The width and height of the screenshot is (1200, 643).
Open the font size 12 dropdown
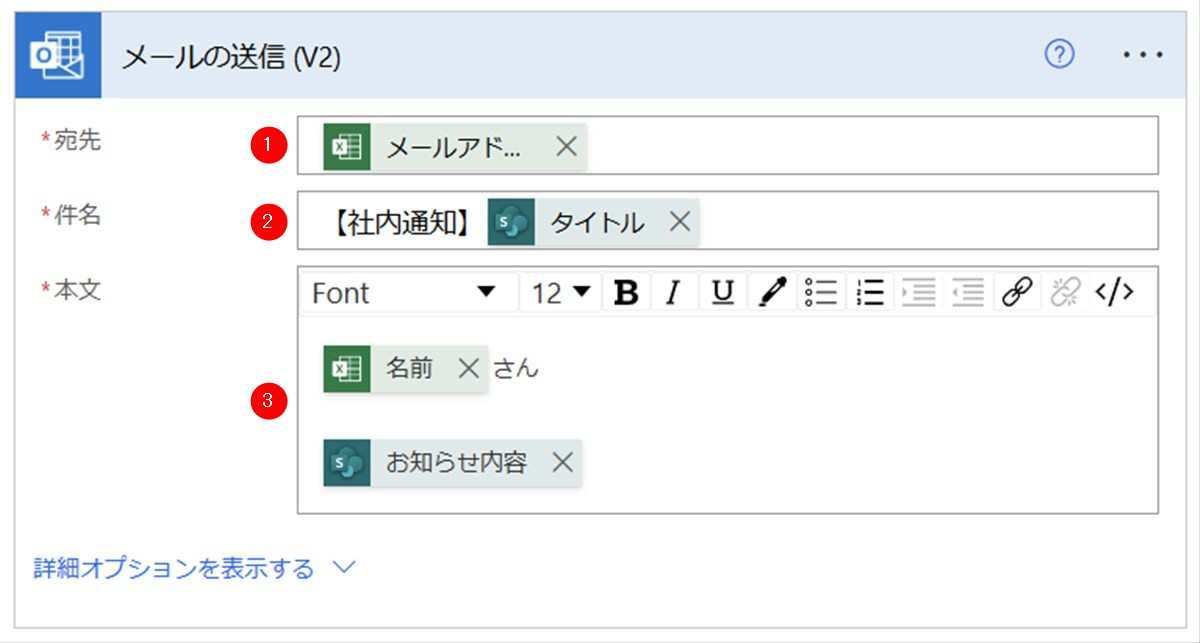561,293
